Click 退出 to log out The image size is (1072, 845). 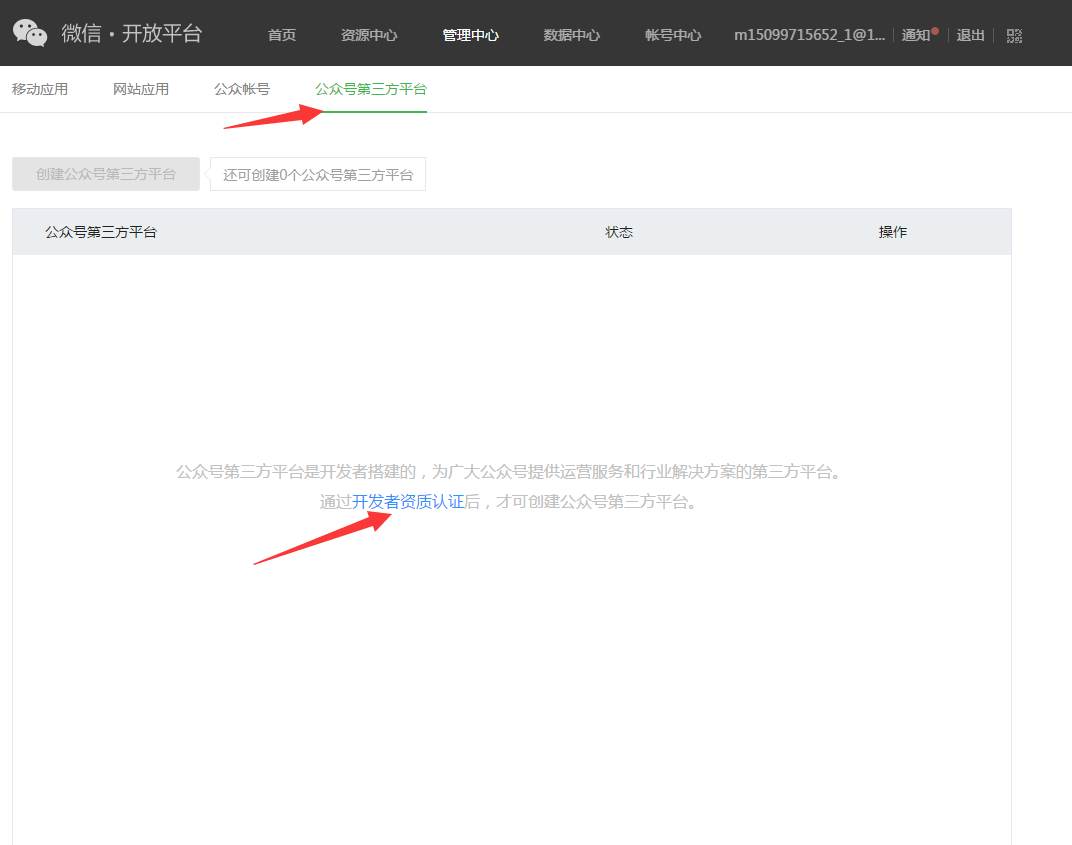pyautogui.click(x=970, y=35)
